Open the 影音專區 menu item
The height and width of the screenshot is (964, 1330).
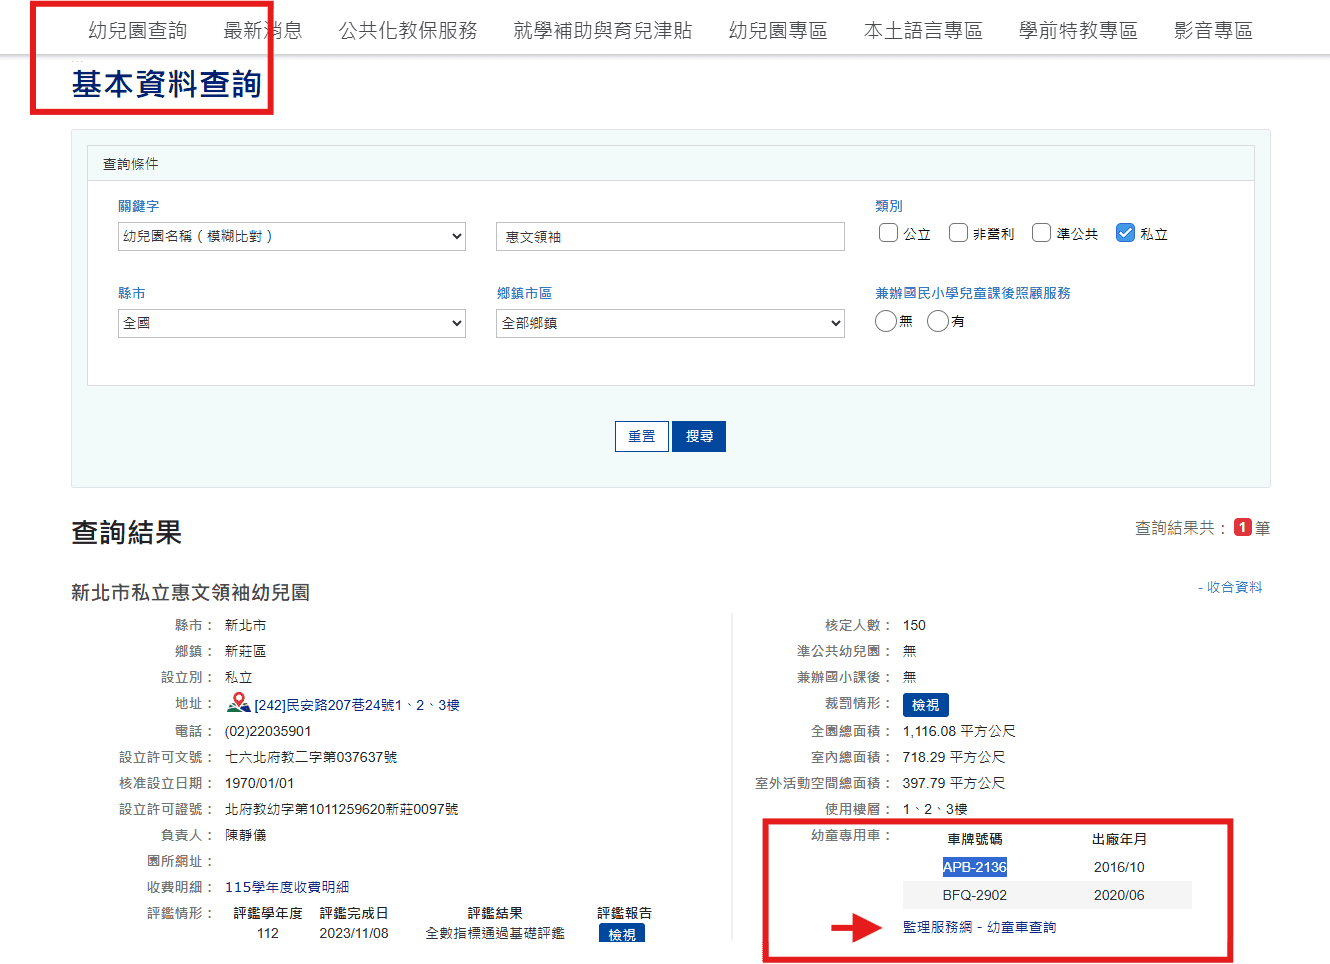click(x=1213, y=30)
